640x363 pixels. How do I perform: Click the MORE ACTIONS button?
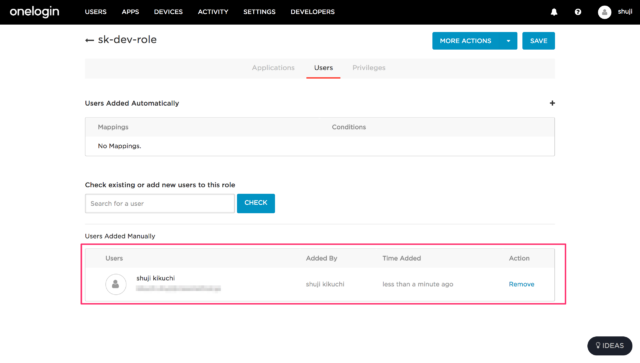pos(465,41)
